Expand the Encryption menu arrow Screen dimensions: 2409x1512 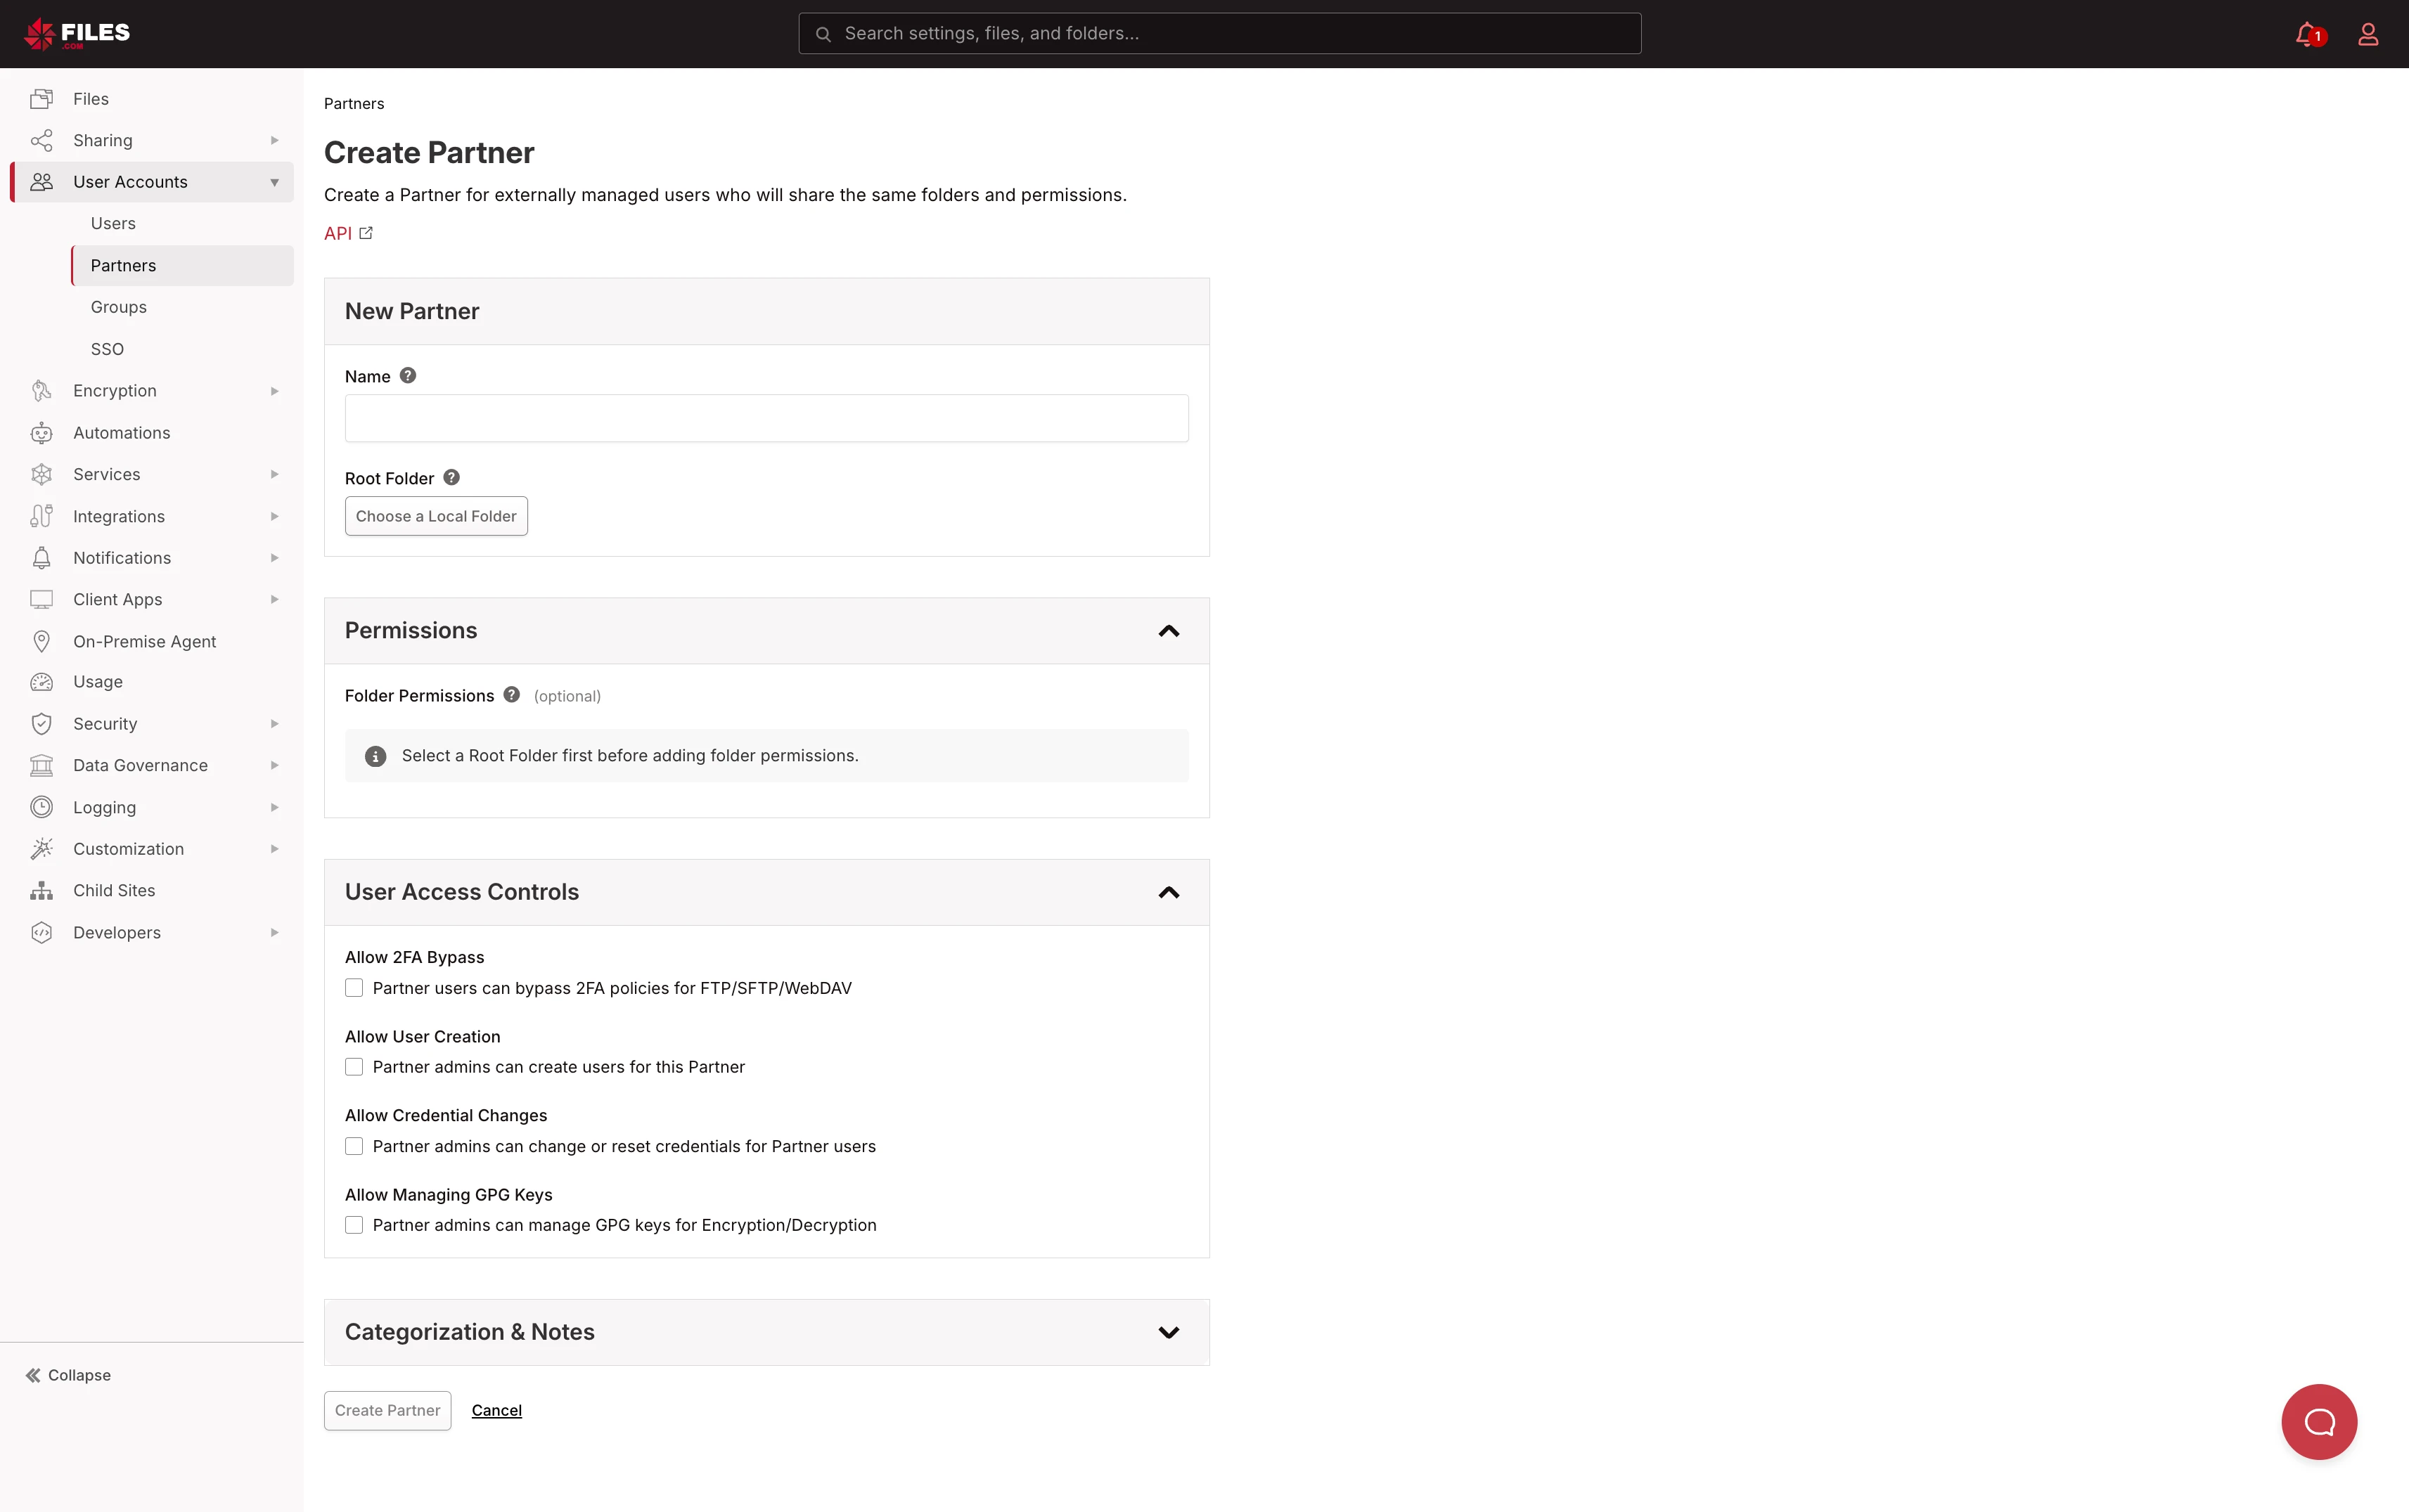pos(274,391)
